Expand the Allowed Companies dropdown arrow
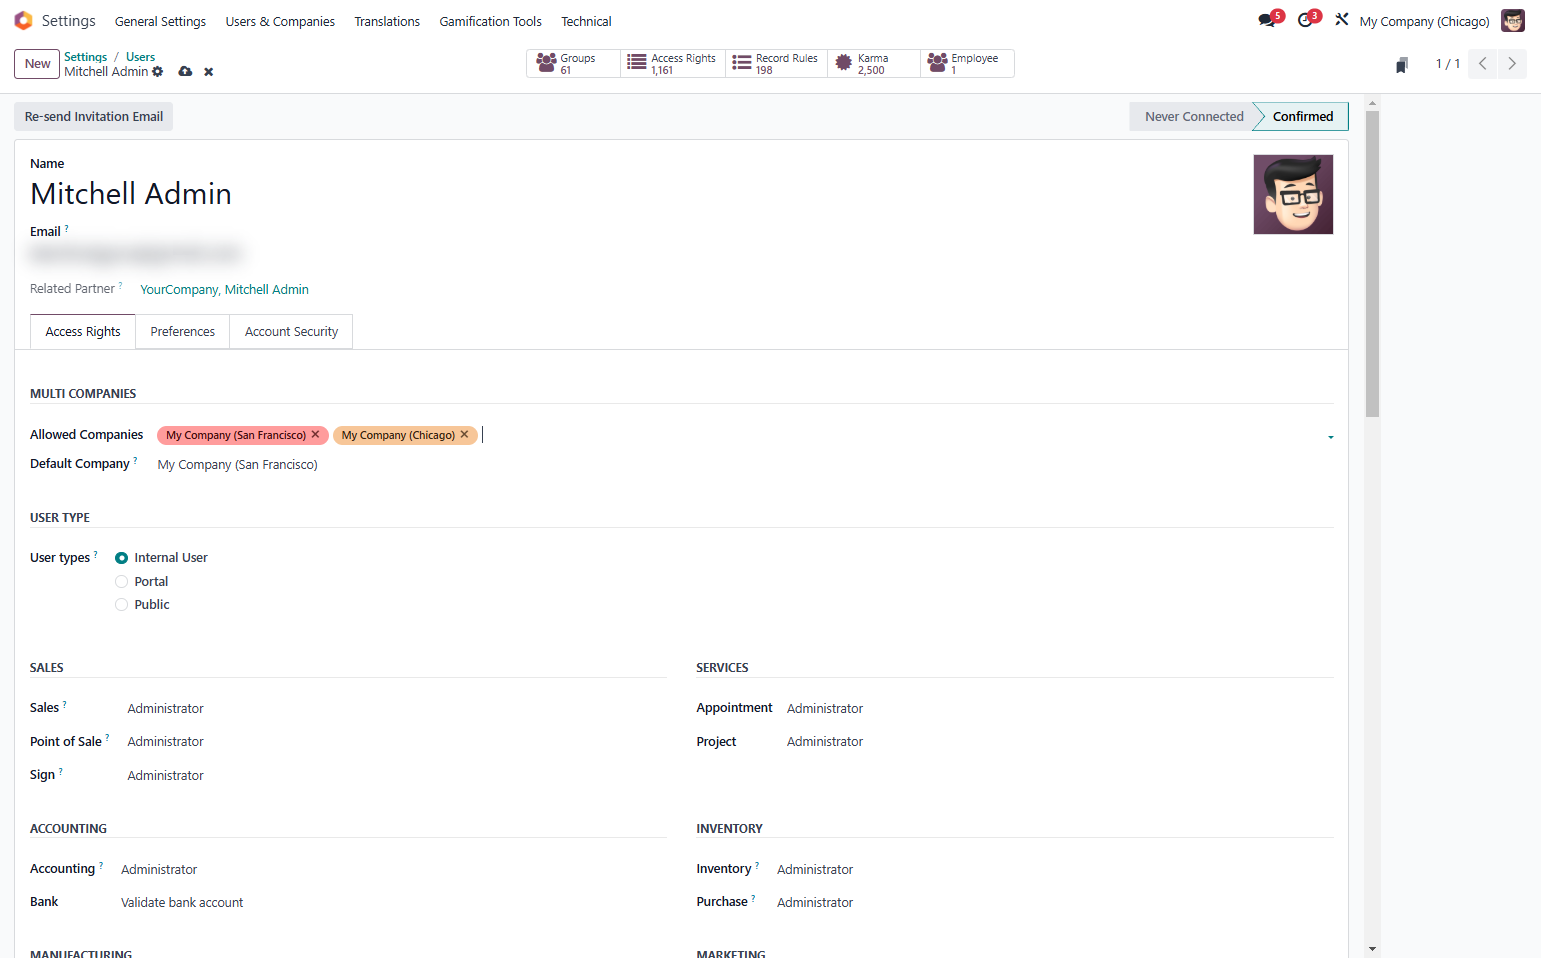 (1330, 437)
